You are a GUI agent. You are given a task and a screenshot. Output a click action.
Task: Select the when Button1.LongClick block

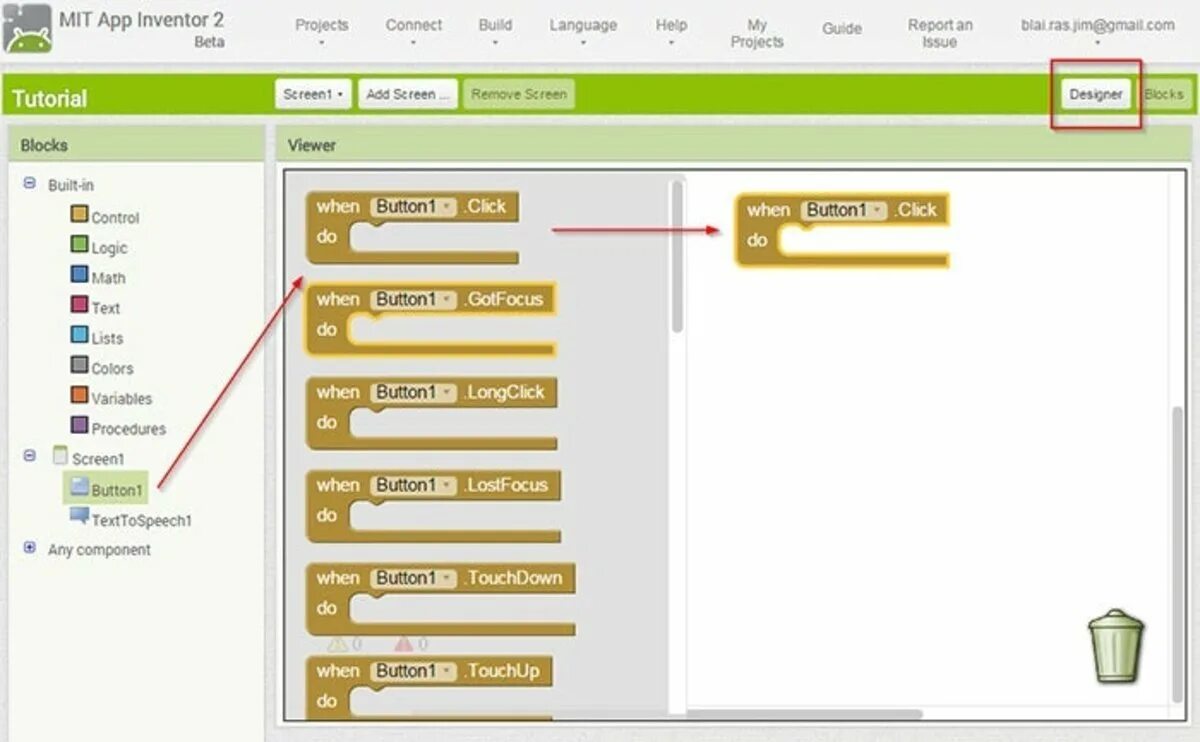(431, 412)
